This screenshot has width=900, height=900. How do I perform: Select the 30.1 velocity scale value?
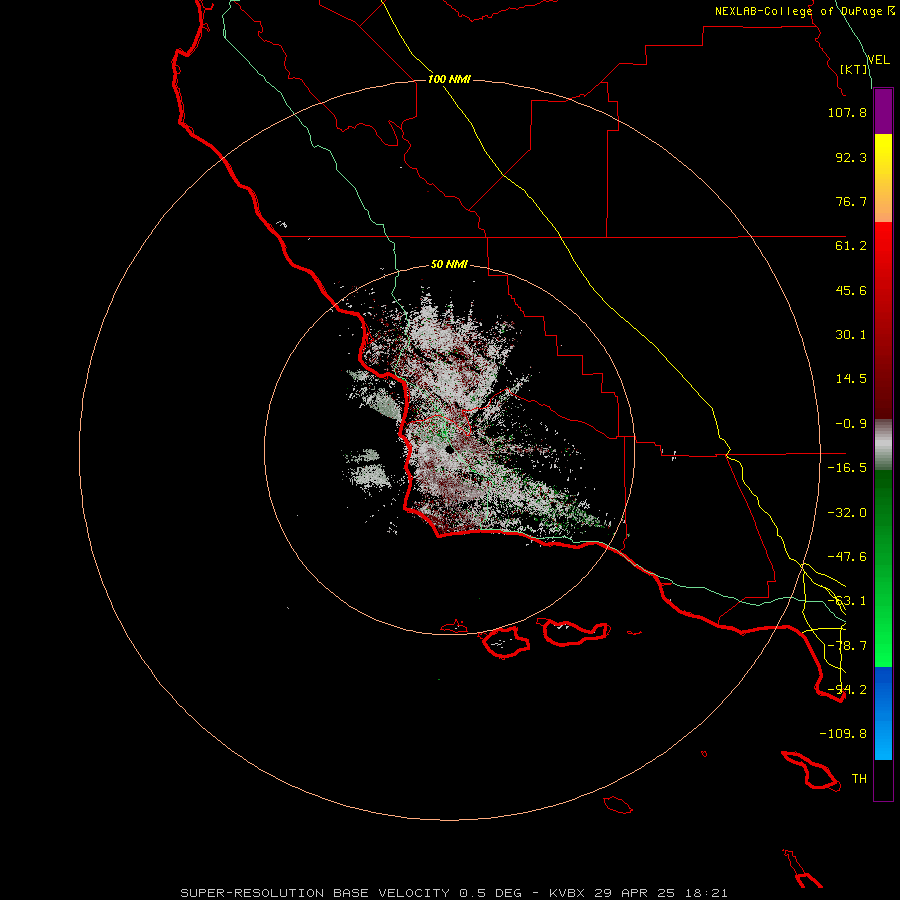coord(851,335)
